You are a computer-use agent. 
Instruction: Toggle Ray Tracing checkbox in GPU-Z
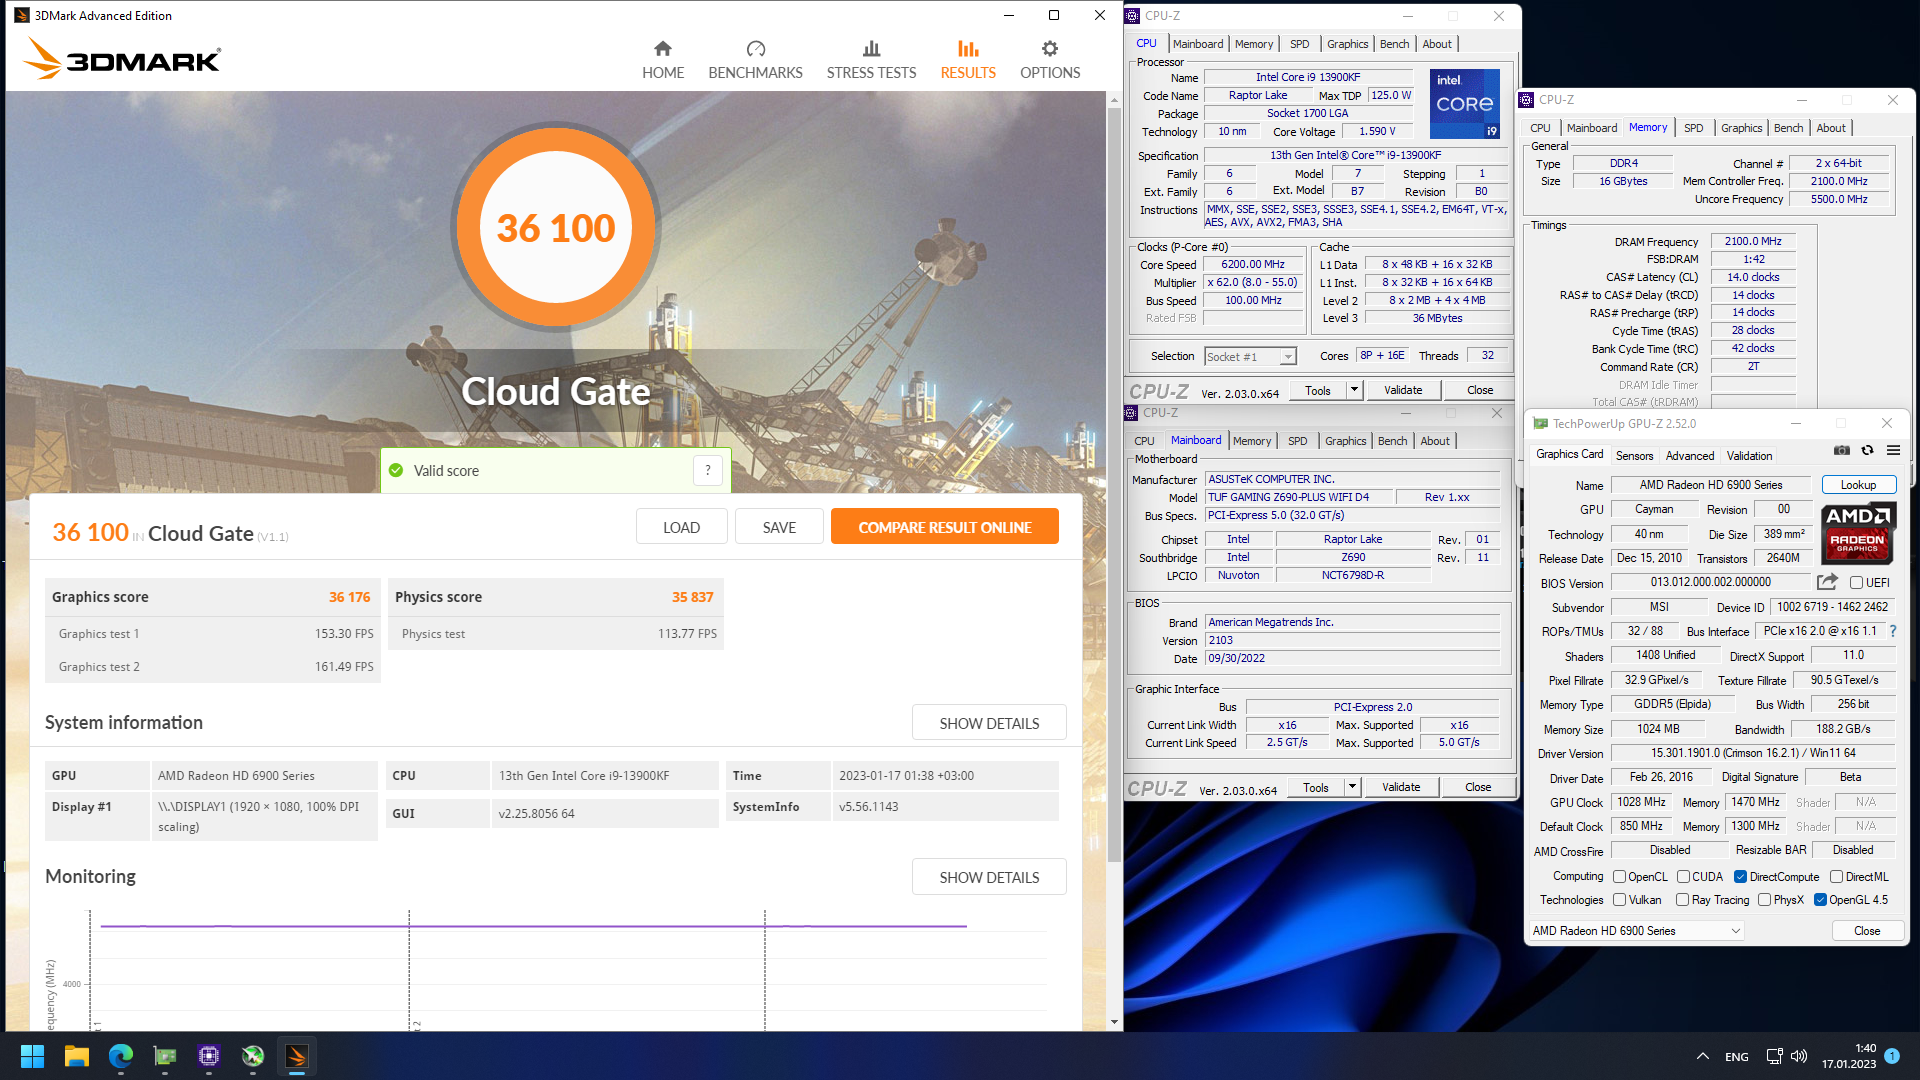[x=1682, y=900]
